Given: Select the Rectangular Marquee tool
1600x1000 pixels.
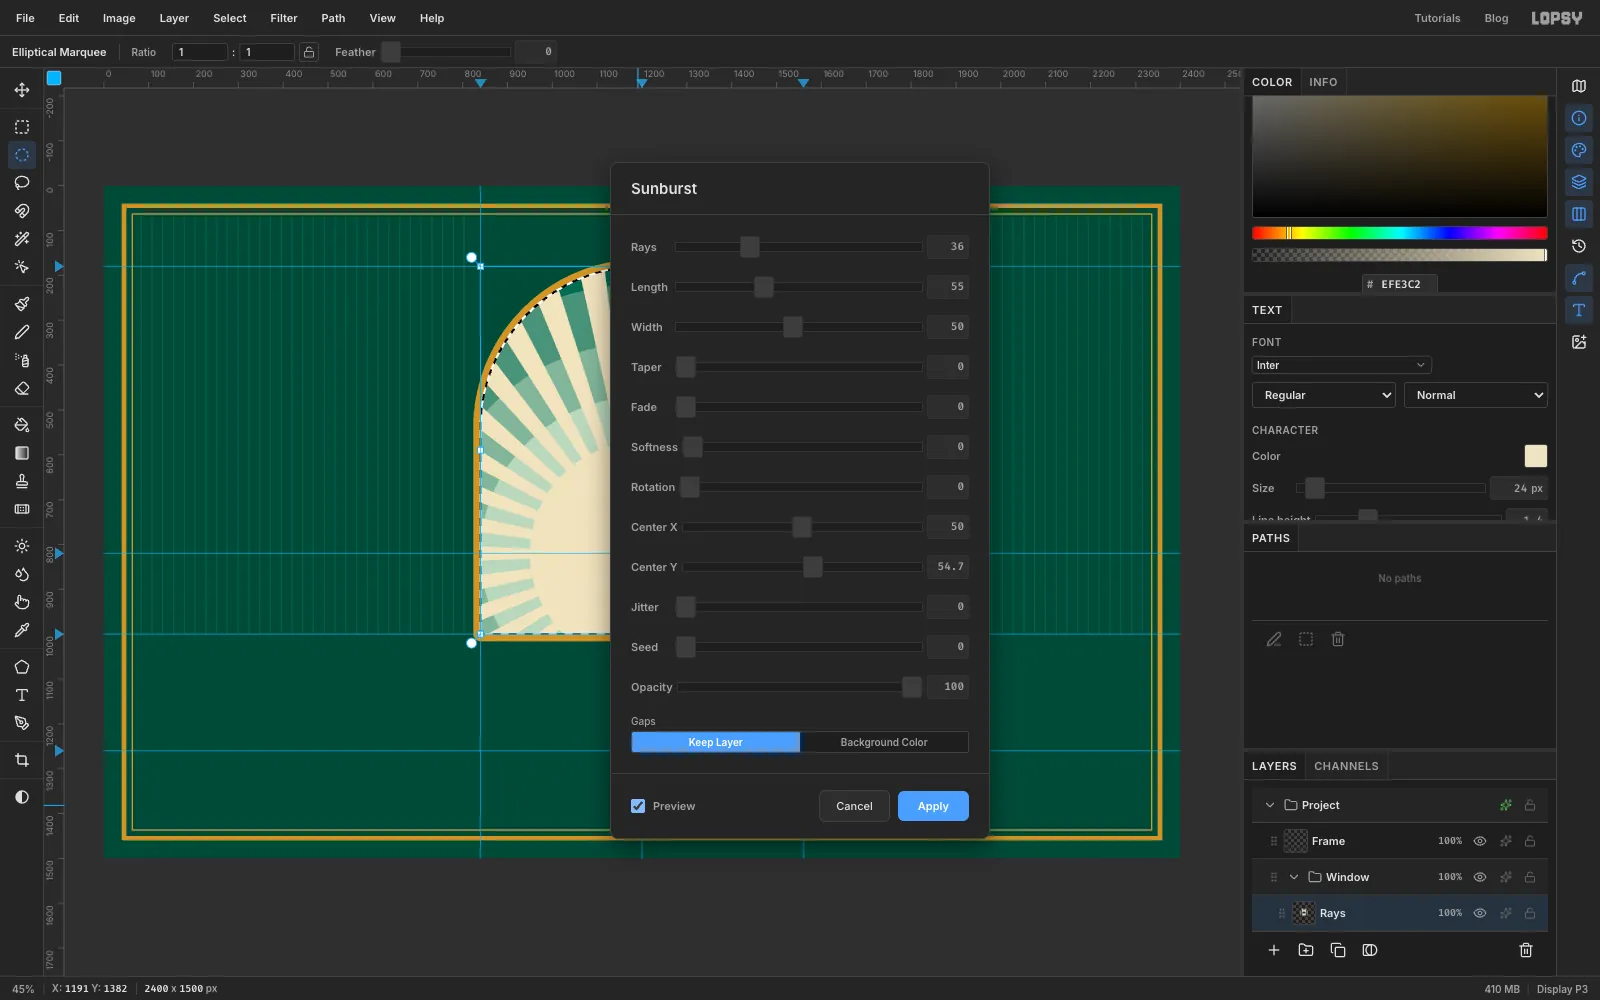Looking at the screenshot, I should pos(22,127).
